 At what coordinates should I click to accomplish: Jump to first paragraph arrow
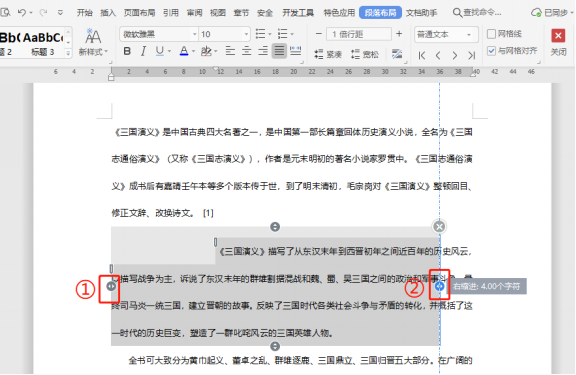(x=422, y=55)
